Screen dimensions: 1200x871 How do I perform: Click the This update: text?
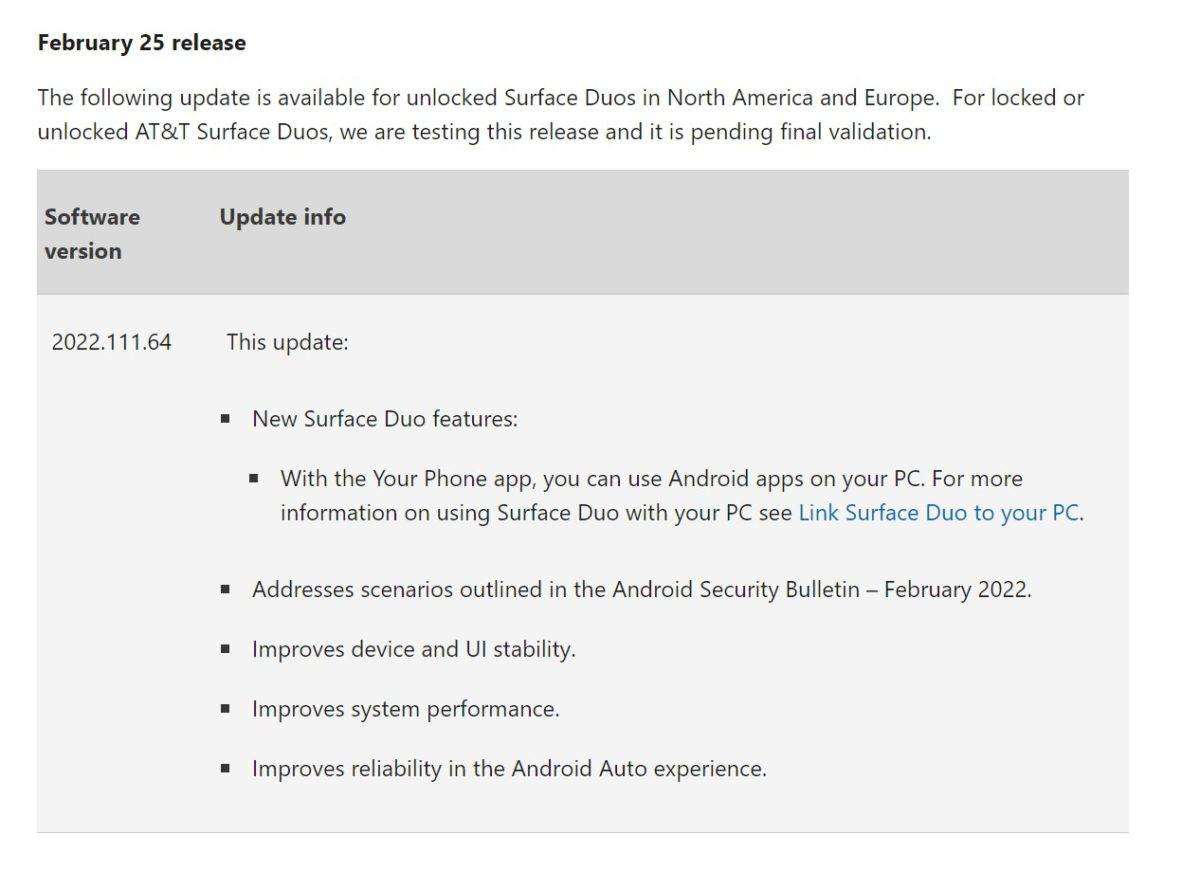(x=287, y=342)
